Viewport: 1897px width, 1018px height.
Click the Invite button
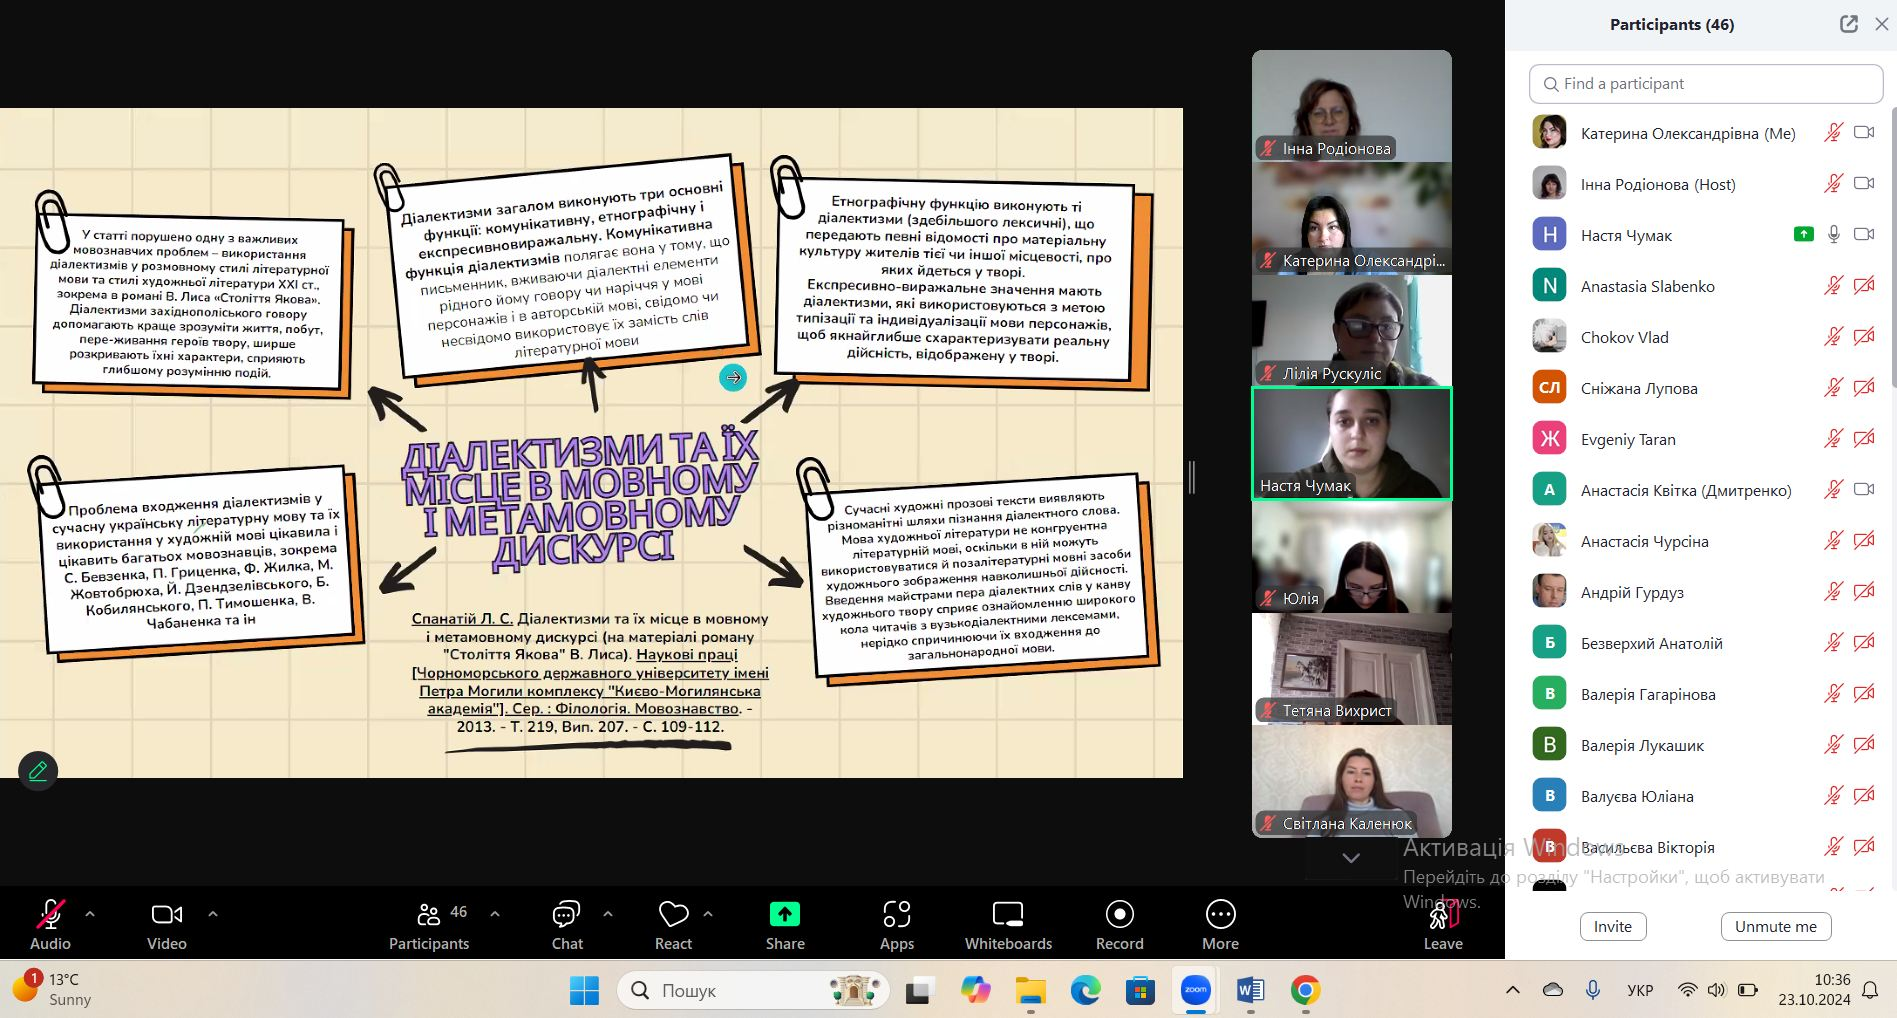(1612, 926)
